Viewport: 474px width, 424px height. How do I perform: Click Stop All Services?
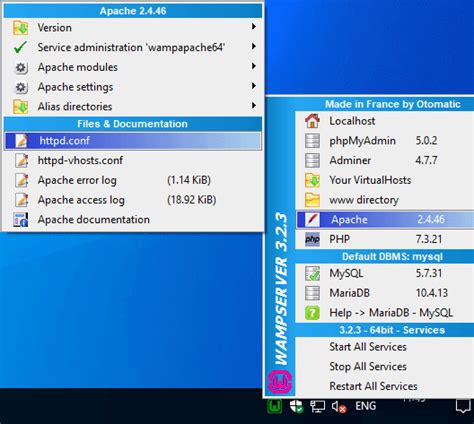pos(385,366)
